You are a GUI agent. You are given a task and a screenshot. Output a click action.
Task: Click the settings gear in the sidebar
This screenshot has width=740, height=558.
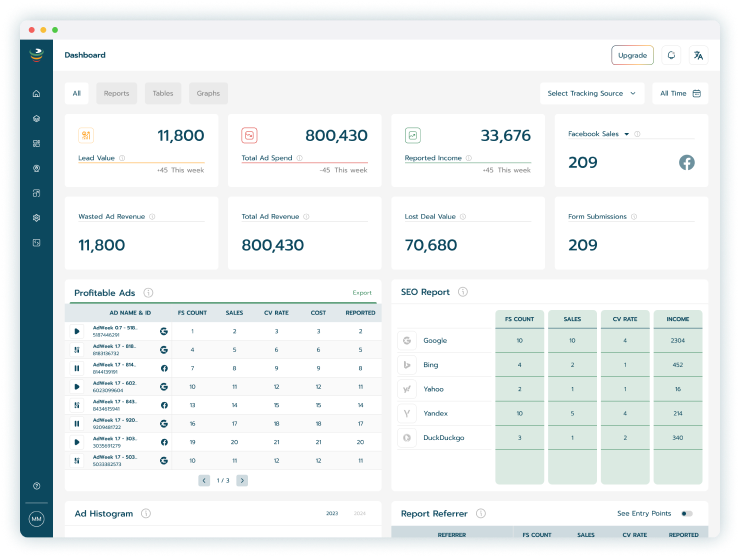pos(37,217)
